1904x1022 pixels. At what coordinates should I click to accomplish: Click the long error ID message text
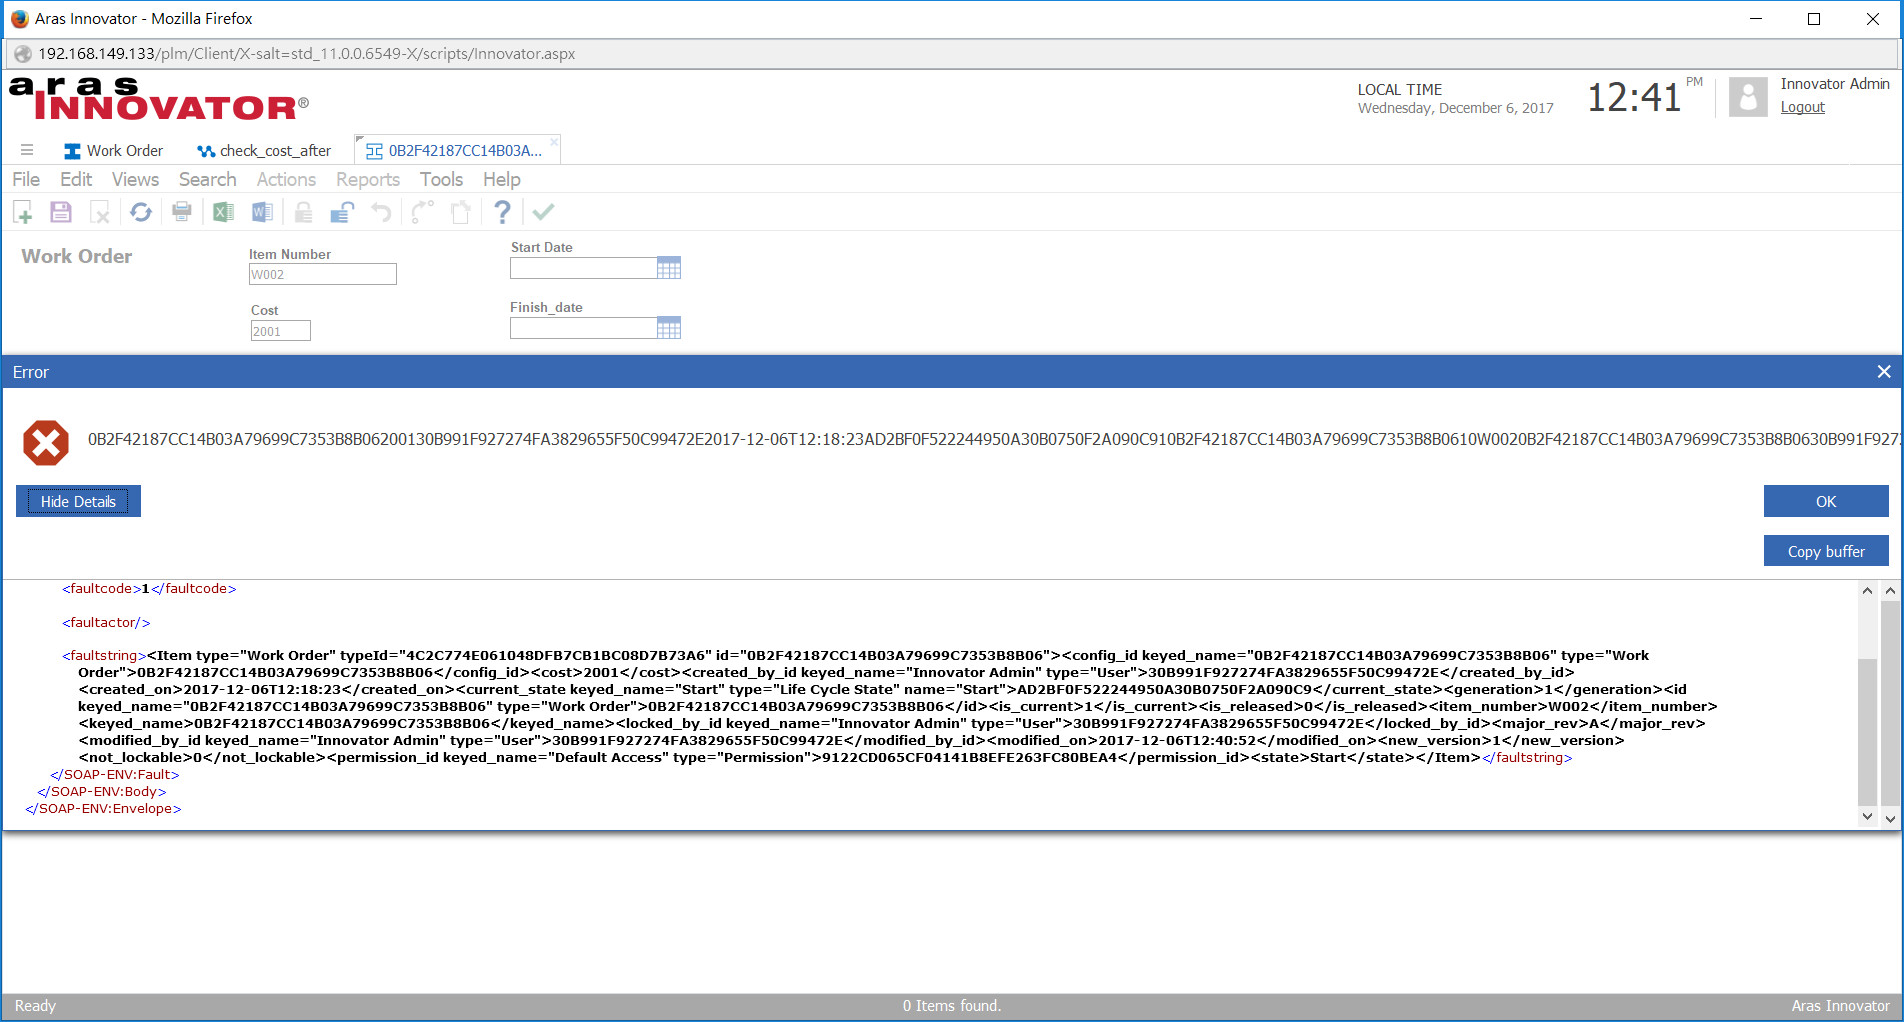993,439
